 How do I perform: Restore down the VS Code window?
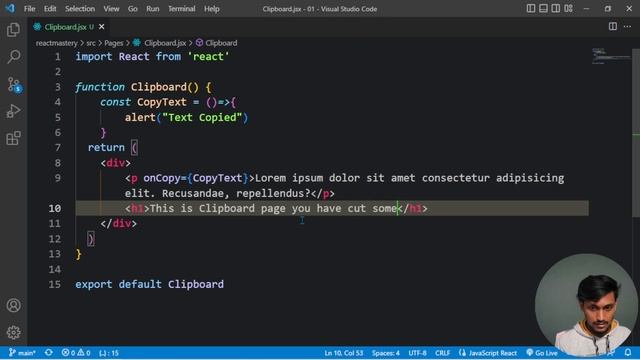click(x=608, y=9)
